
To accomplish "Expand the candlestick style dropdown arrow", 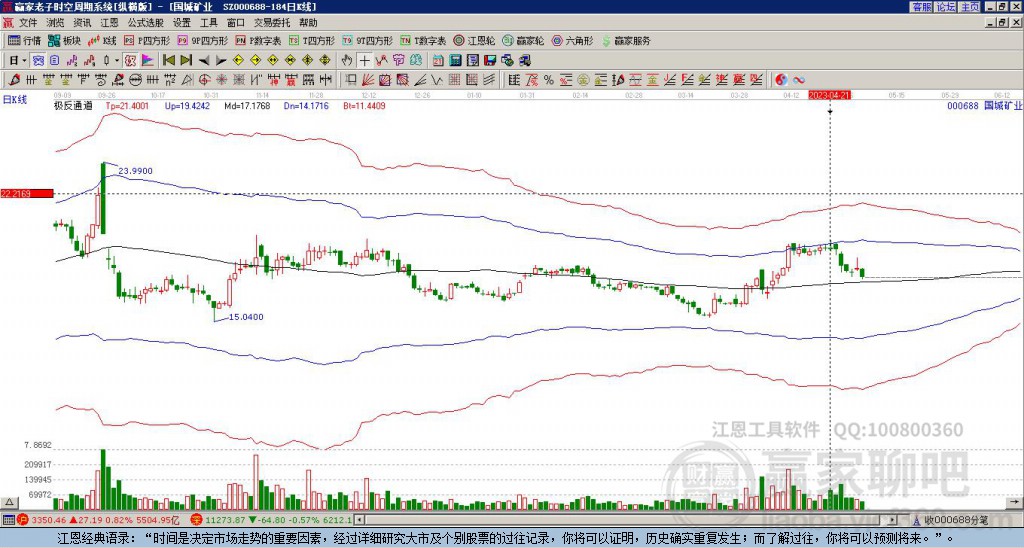I will [x=117, y=61].
